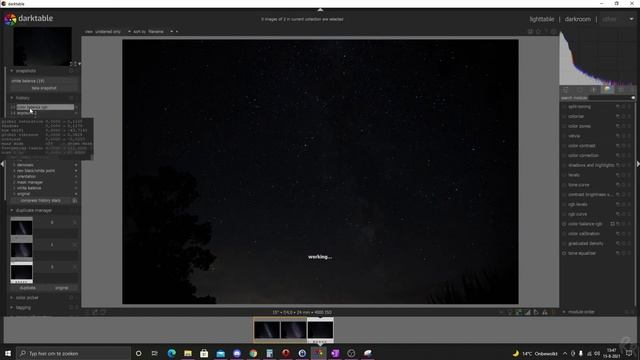Disable the tone equalizer module
Screen dimensions: 640x360
click(x=564, y=253)
